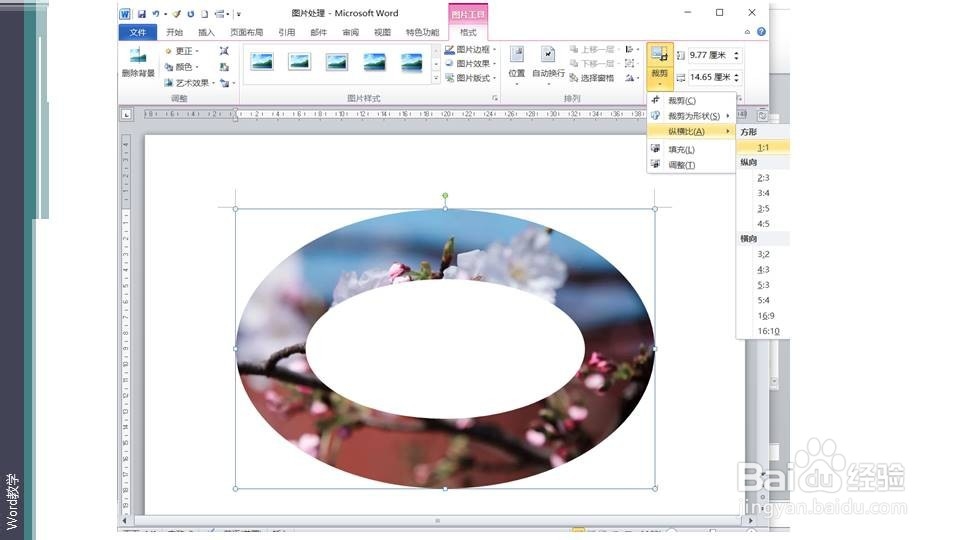This screenshot has height=540, width=960.
Task: Select the 1:1 square aspect ratio
Action: tap(763, 147)
